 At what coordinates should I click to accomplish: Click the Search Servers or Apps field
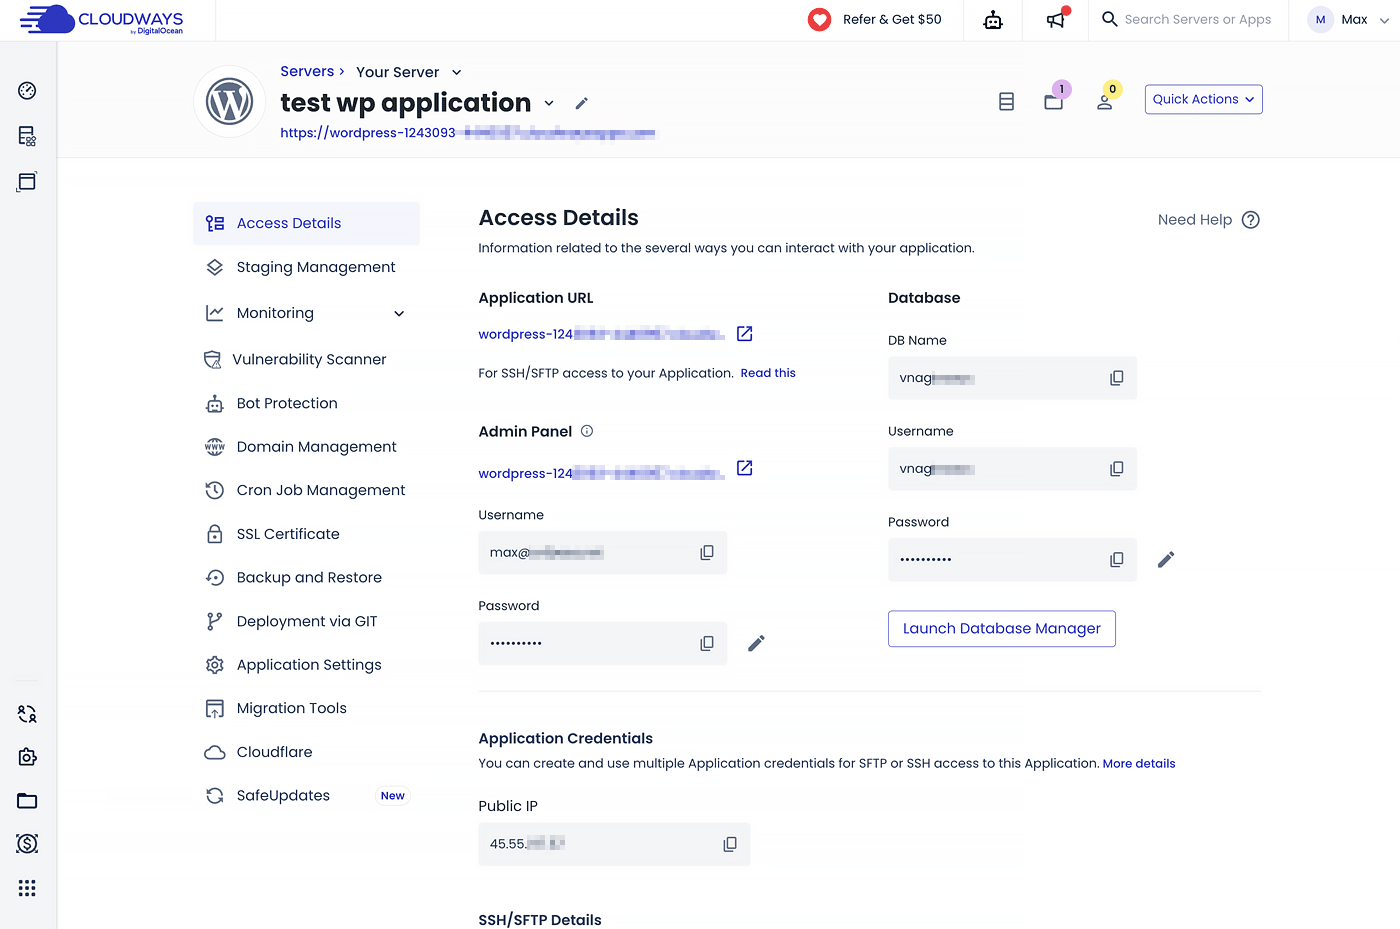[x=1198, y=19]
